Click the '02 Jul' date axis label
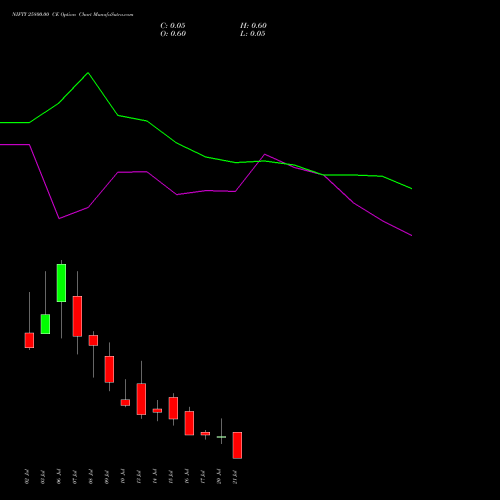500x500 pixels. click(x=27, y=477)
